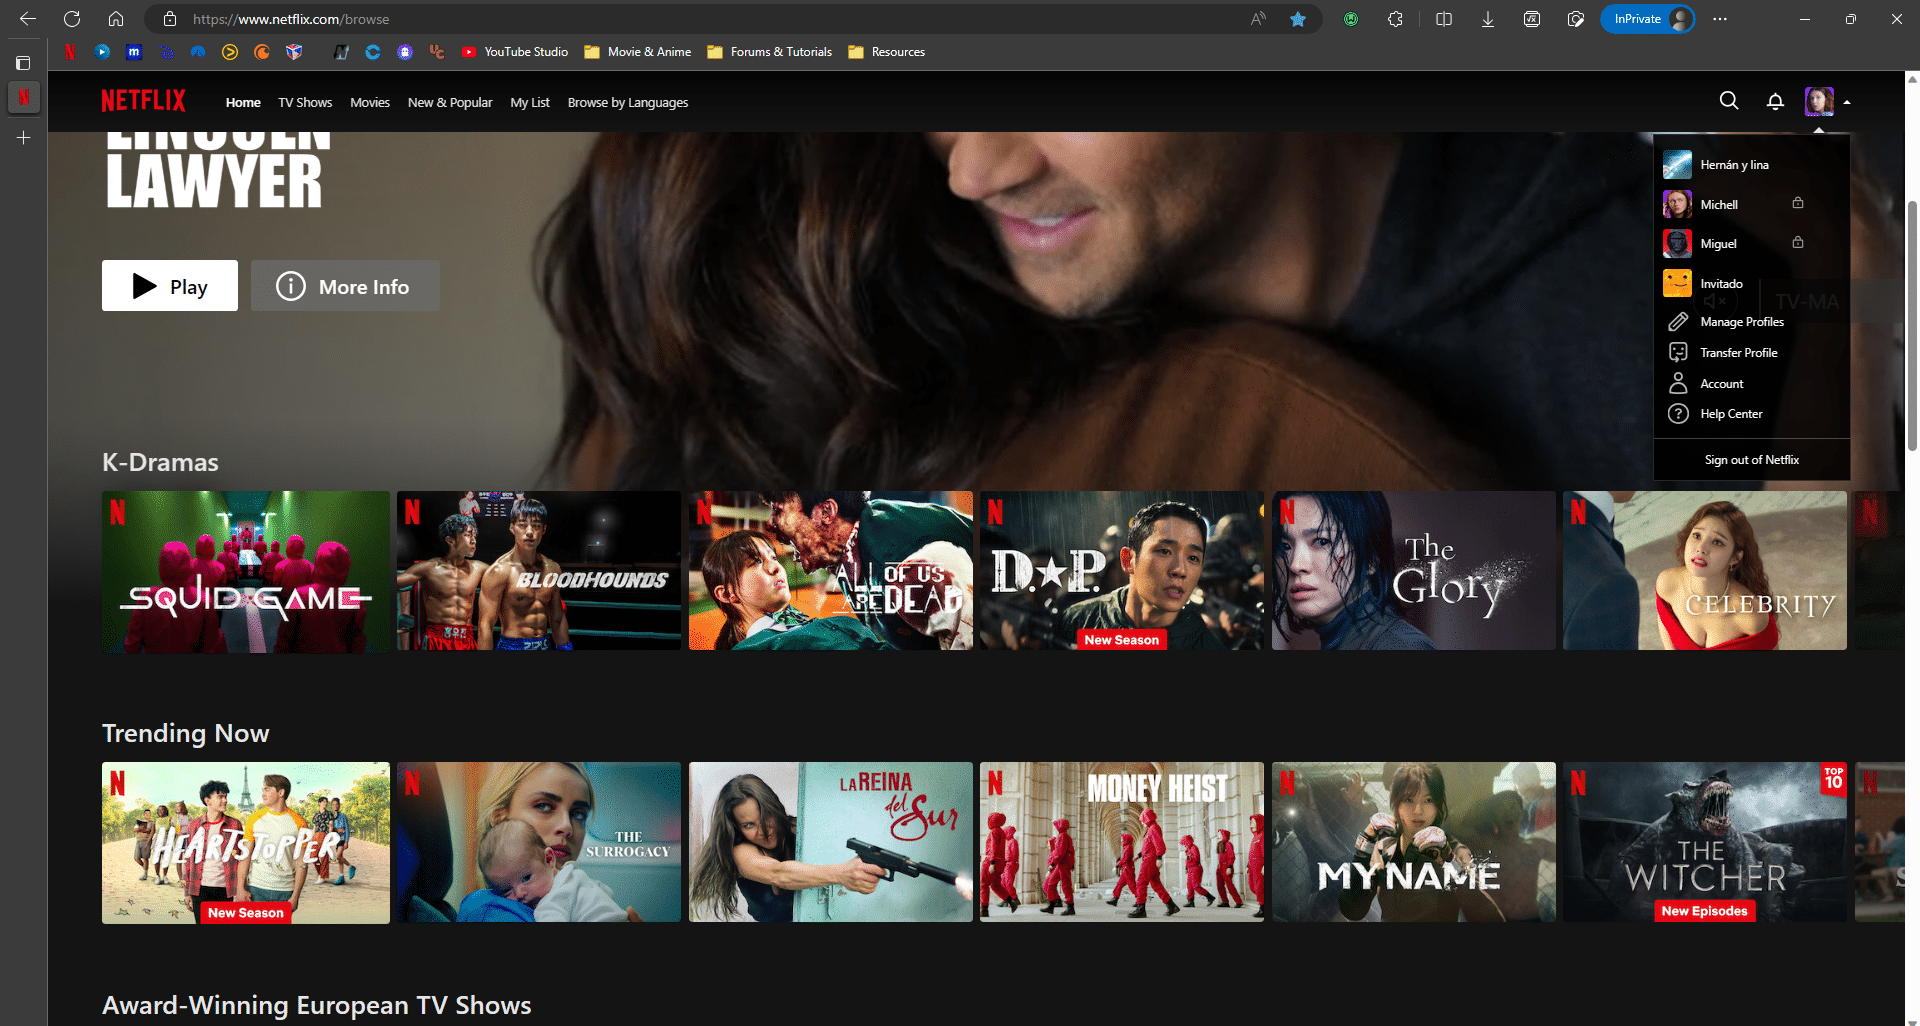Click the browser address bar URL

click(x=291, y=19)
